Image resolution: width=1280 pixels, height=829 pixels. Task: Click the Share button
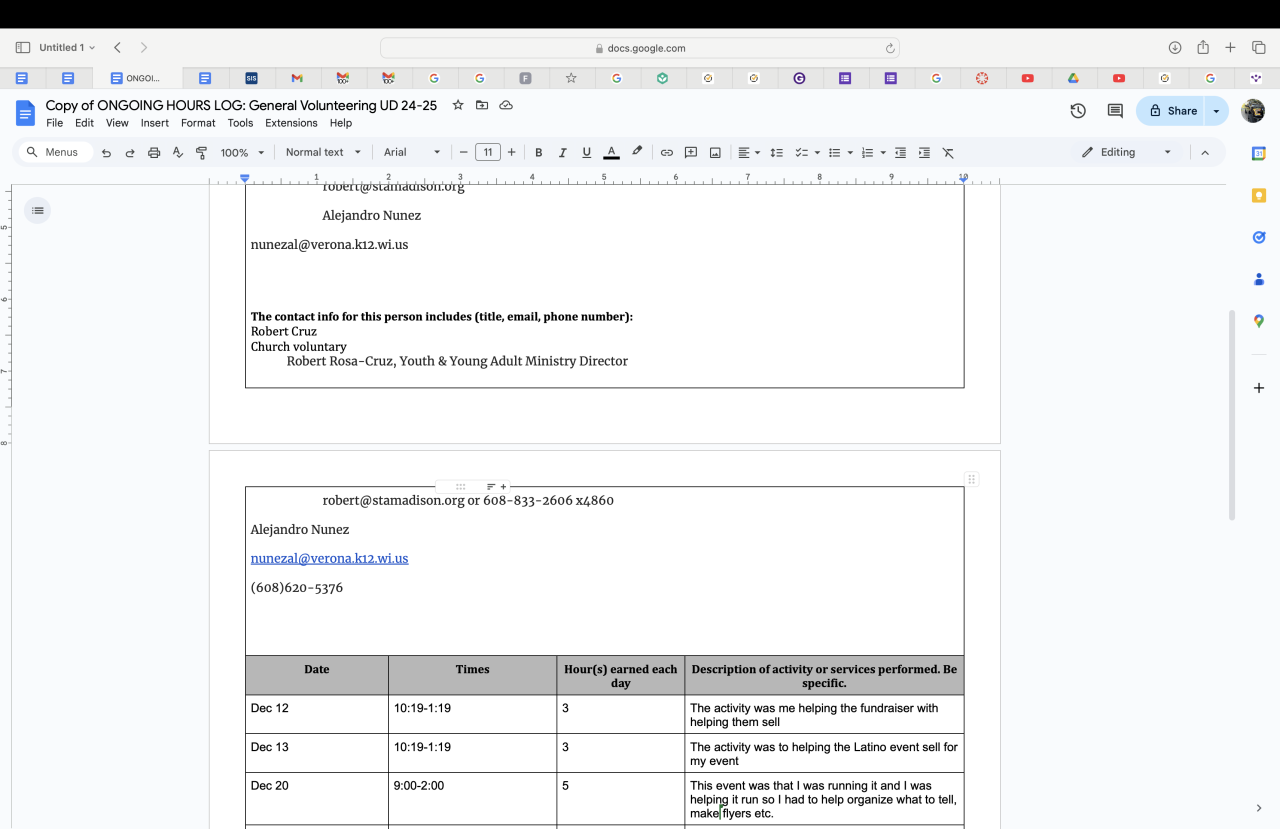(x=1172, y=111)
